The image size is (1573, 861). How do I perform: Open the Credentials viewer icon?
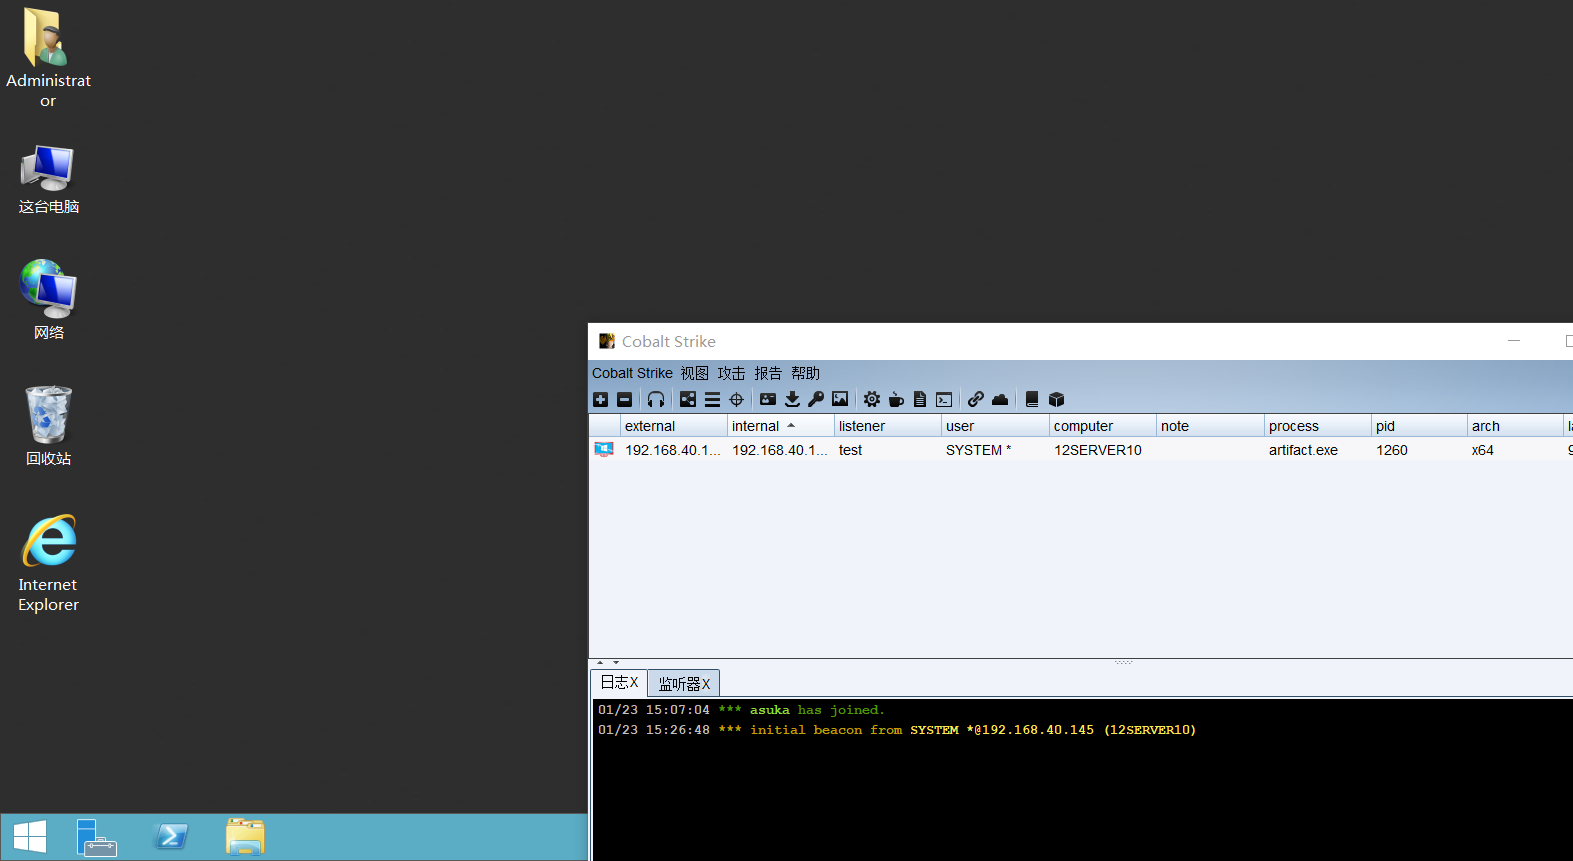[x=768, y=399]
